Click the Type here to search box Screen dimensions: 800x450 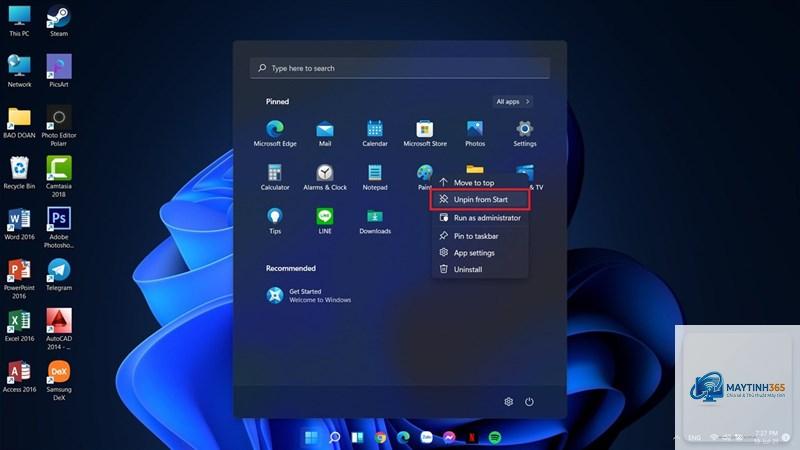[399, 68]
